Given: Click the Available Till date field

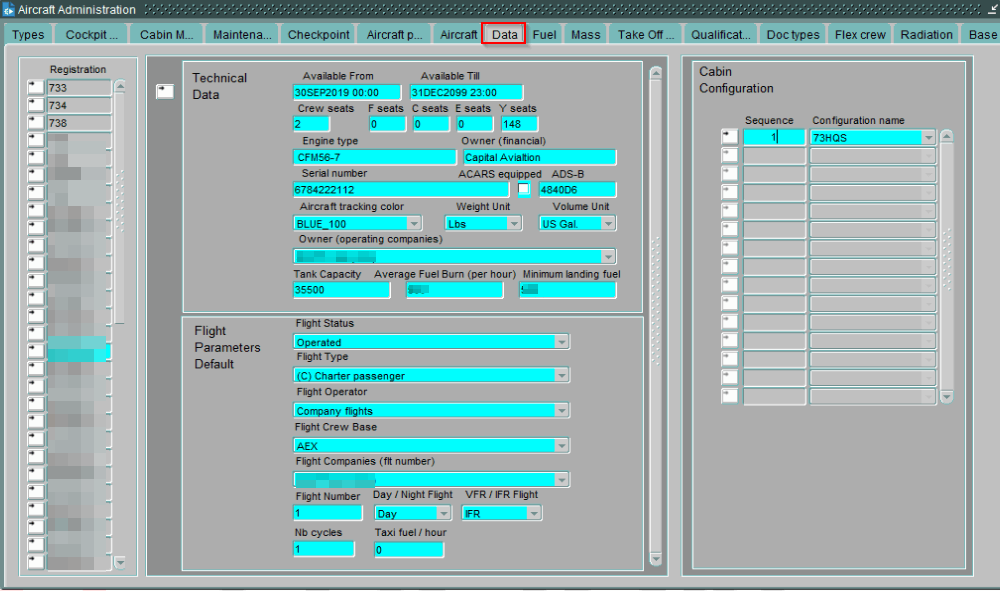Looking at the screenshot, I should click(x=466, y=92).
